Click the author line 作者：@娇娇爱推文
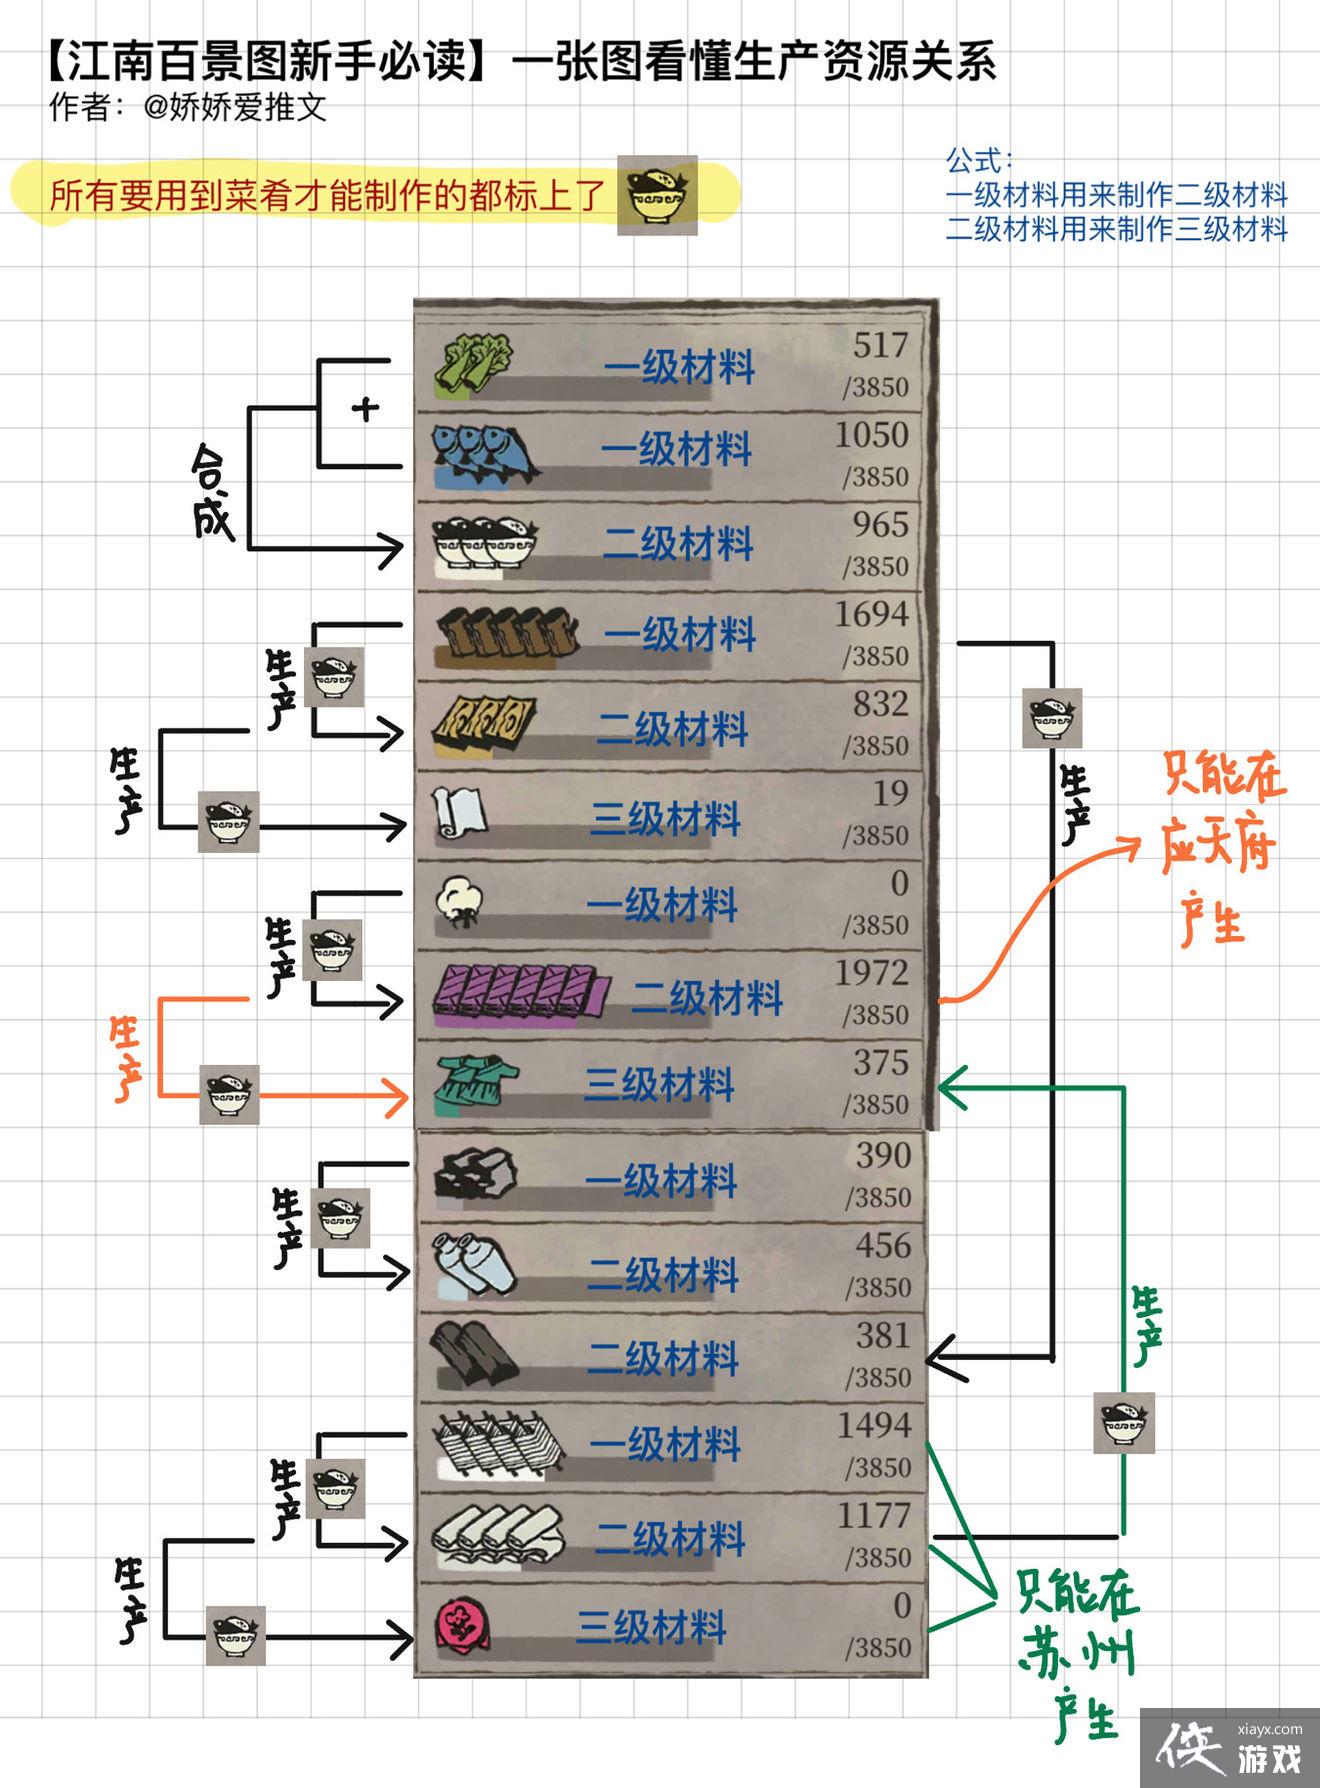The image size is (1320, 1788). click(188, 107)
